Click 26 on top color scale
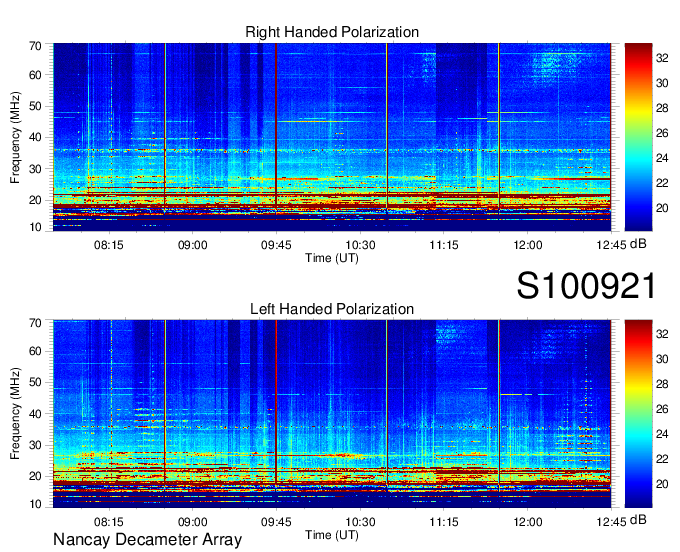Viewport: 680px width, 552px height. (662, 133)
